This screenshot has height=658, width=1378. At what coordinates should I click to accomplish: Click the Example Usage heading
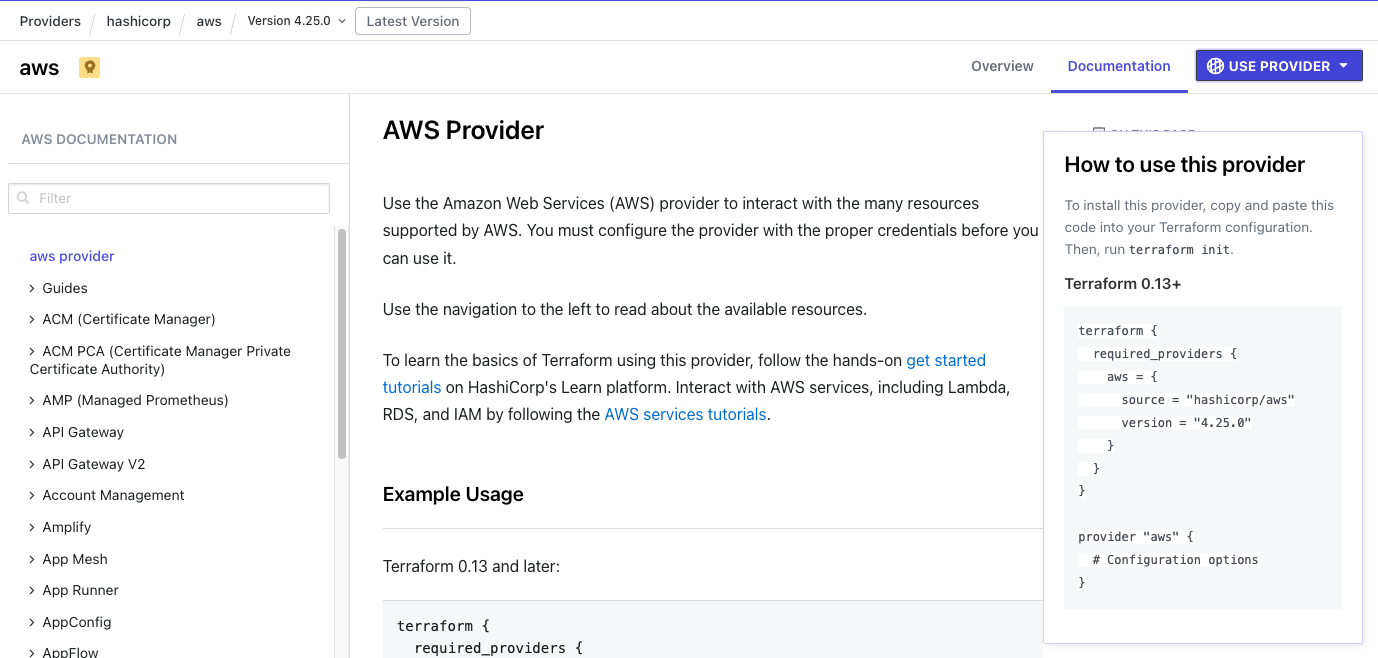pyautogui.click(x=453, y=494)
